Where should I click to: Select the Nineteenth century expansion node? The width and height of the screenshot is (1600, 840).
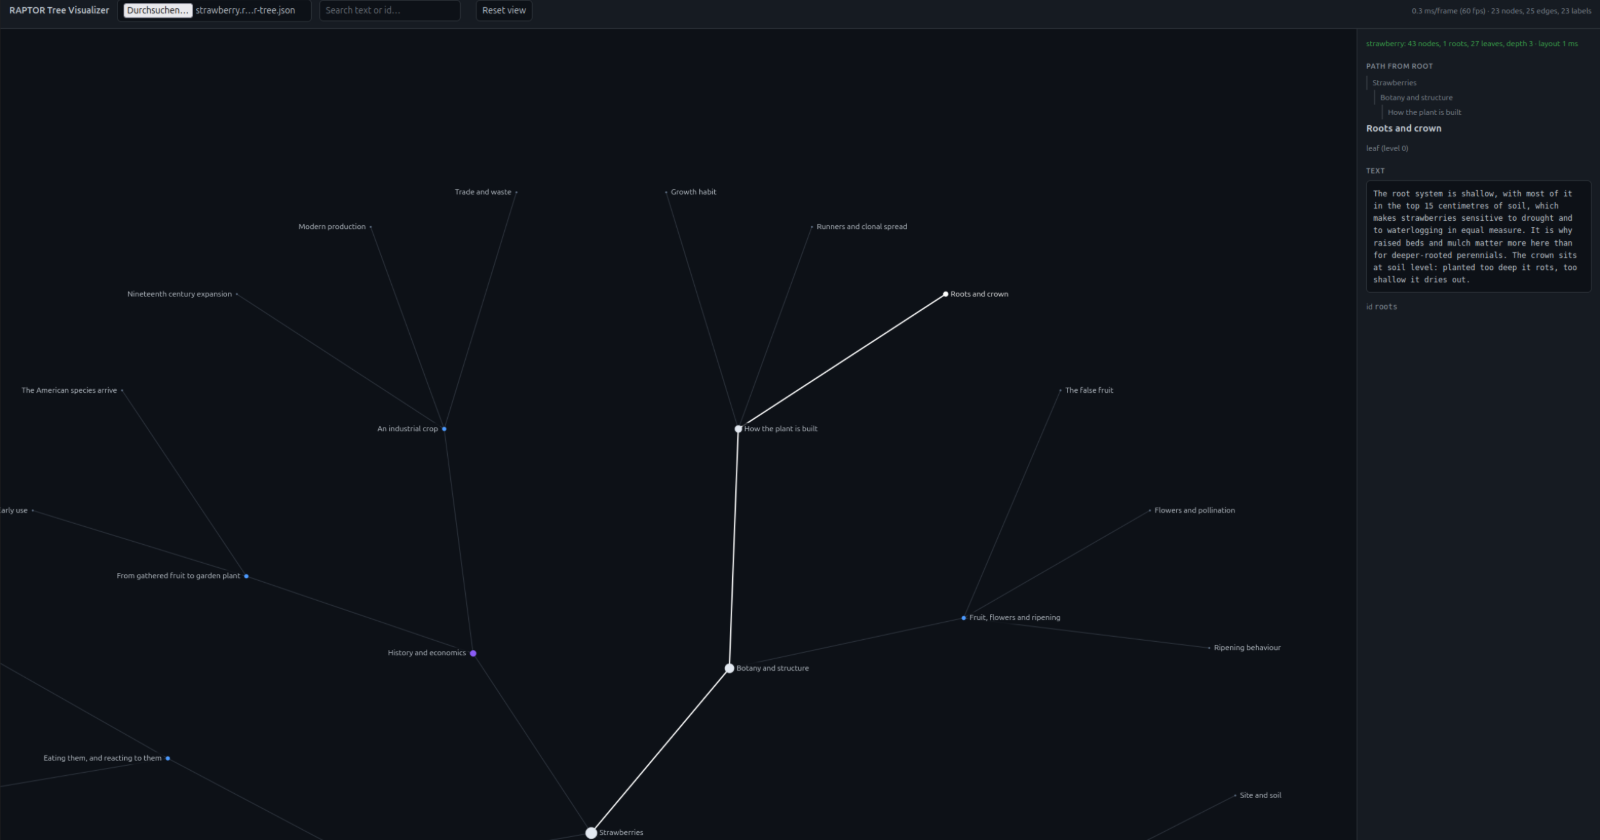coord(237,294)
